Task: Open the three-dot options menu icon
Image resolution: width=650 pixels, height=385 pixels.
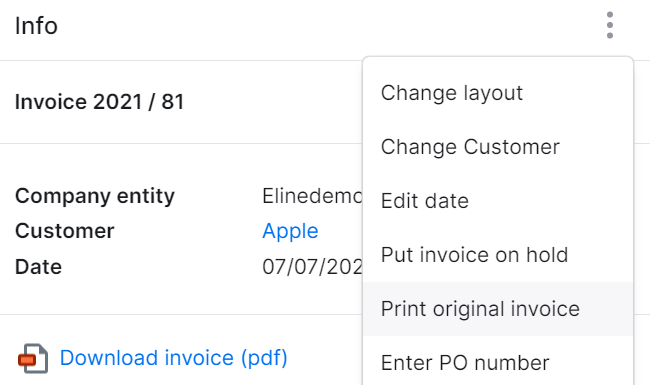Action: point(609,25)
